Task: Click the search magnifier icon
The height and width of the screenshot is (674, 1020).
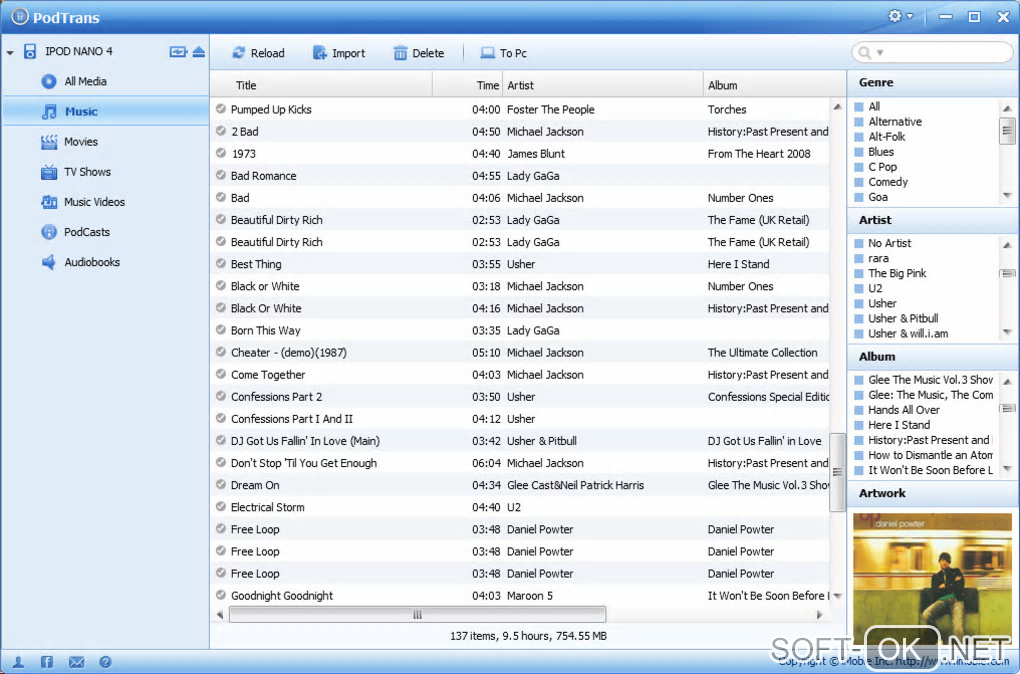Action: pyautogui.click(x=865, y=53)
